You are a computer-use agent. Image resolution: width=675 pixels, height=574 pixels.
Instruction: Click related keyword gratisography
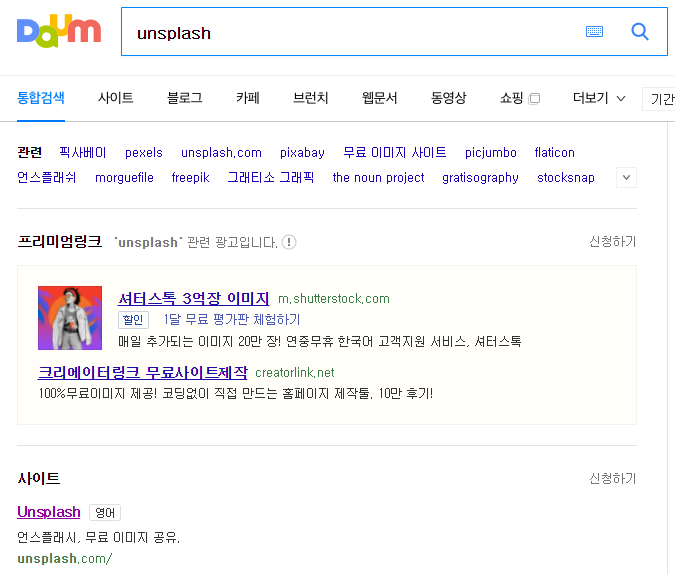[480, 177]
